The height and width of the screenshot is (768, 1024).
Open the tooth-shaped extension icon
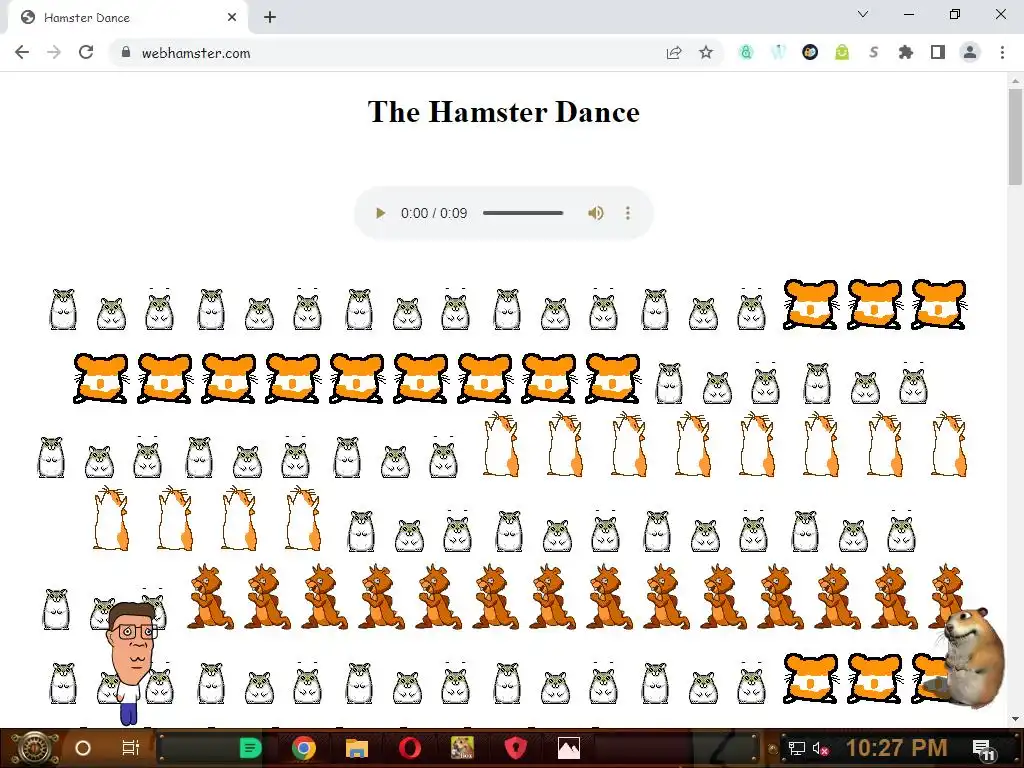click(778, 53)
